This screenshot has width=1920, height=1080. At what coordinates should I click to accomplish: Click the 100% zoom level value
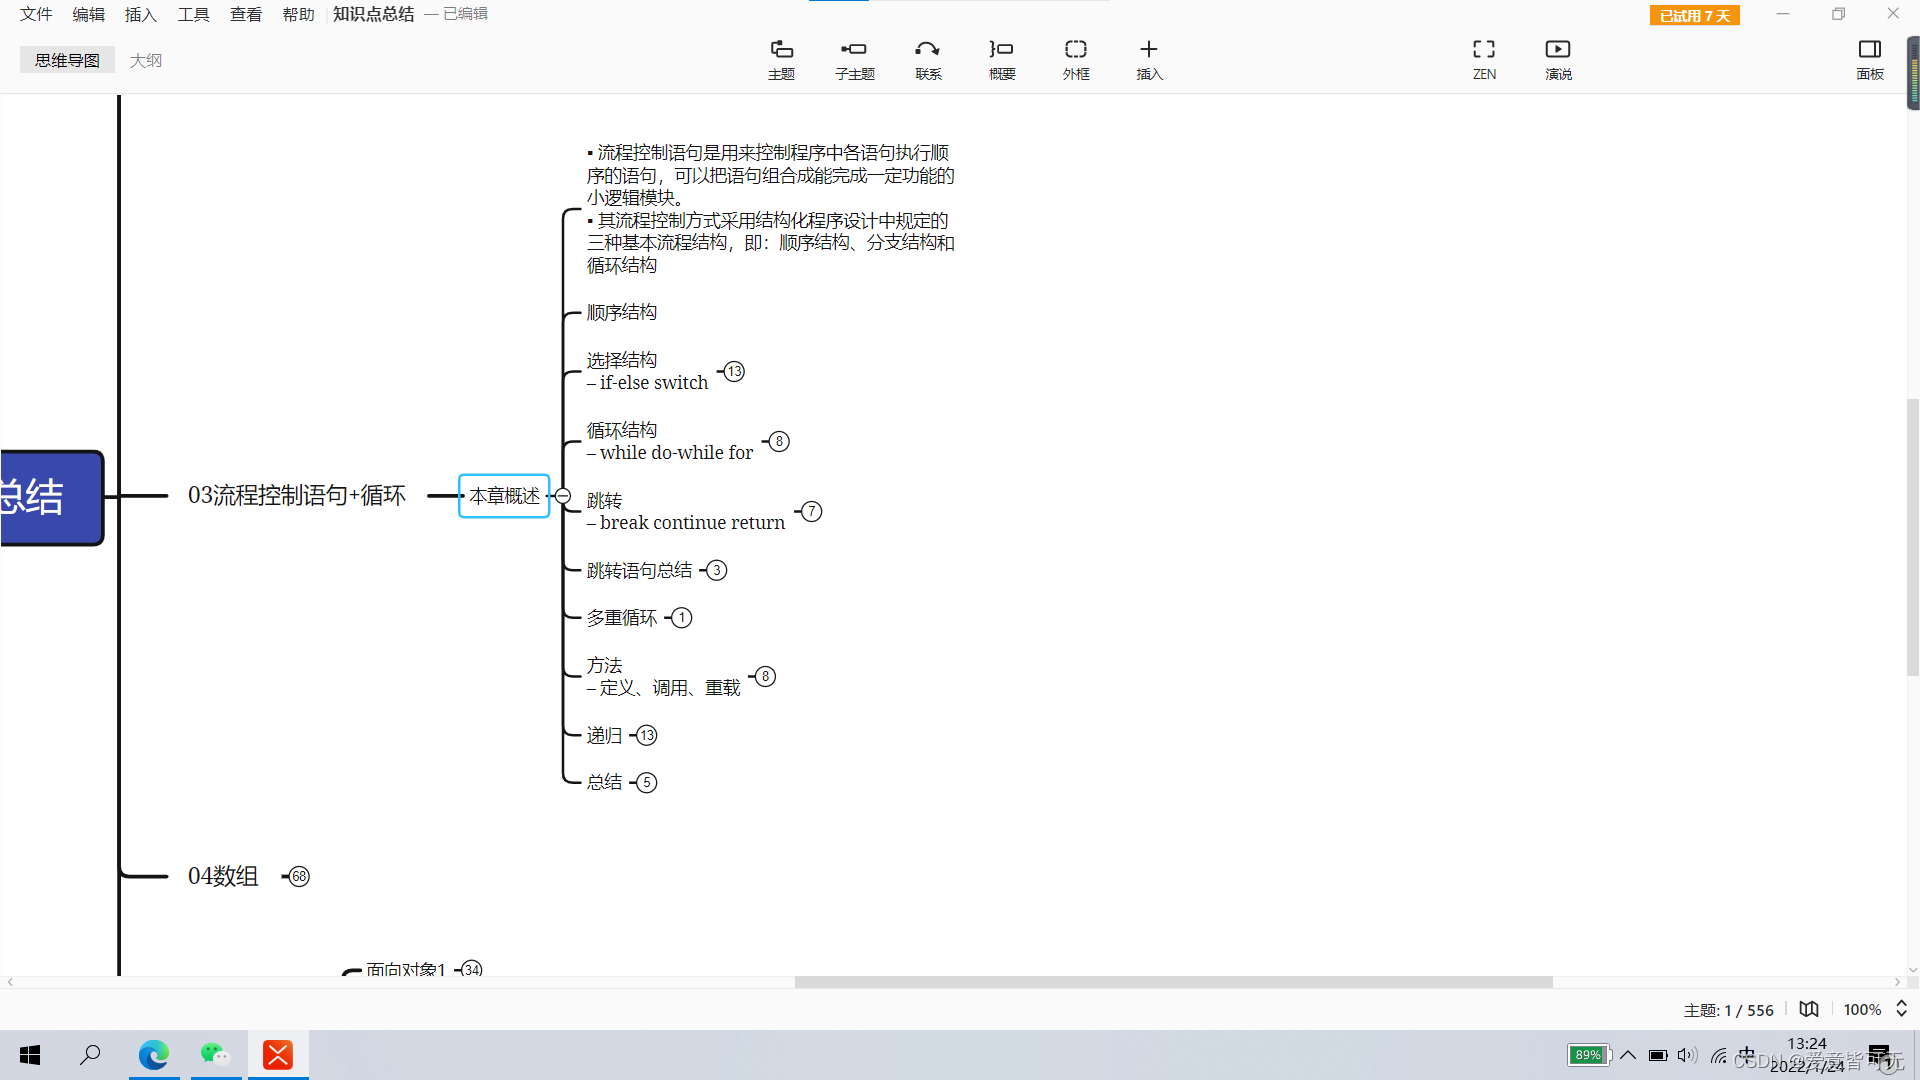coord(1862,1010)
